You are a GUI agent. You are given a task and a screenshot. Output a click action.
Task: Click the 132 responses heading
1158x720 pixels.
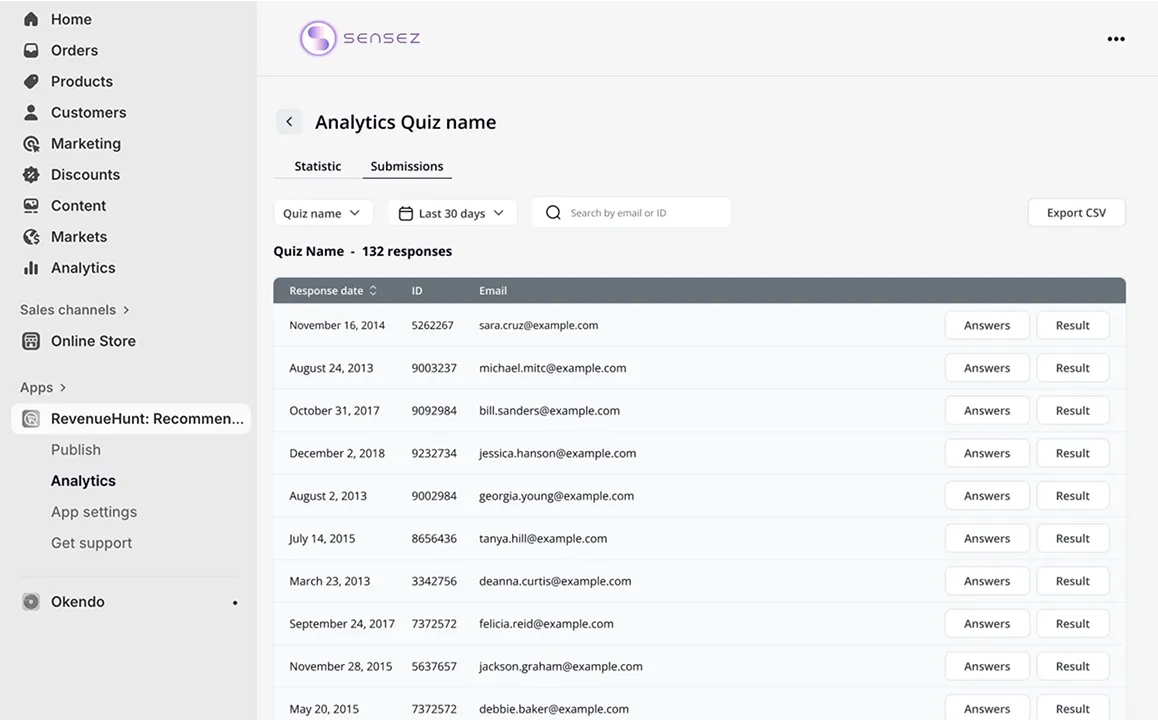[407, 251]
